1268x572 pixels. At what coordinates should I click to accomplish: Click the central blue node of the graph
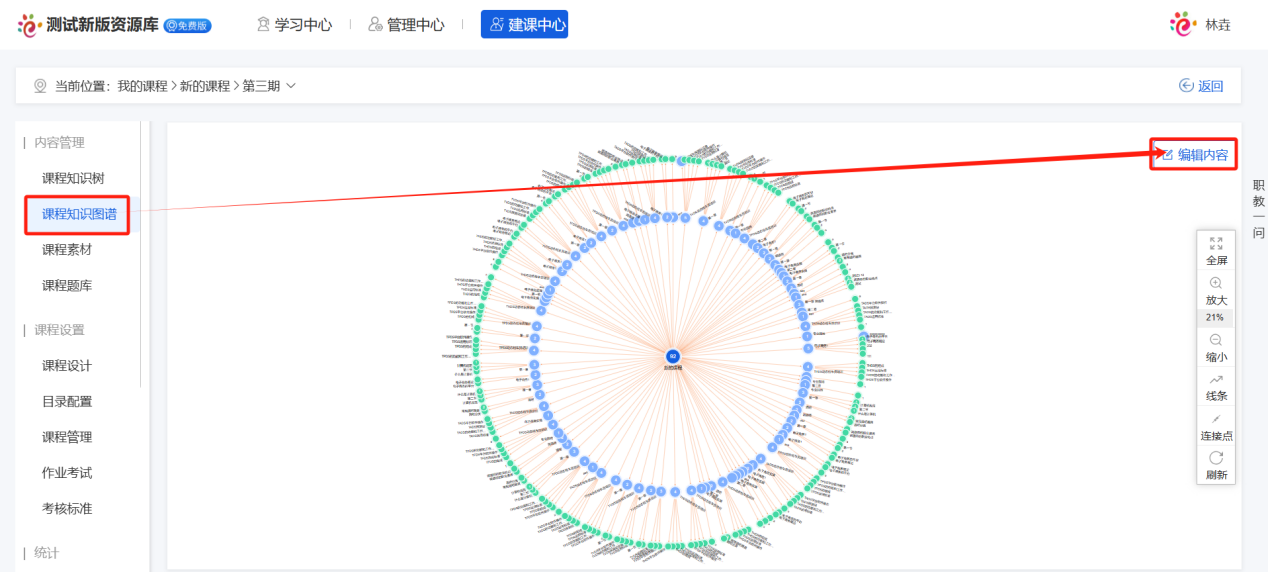coord(673,356)
